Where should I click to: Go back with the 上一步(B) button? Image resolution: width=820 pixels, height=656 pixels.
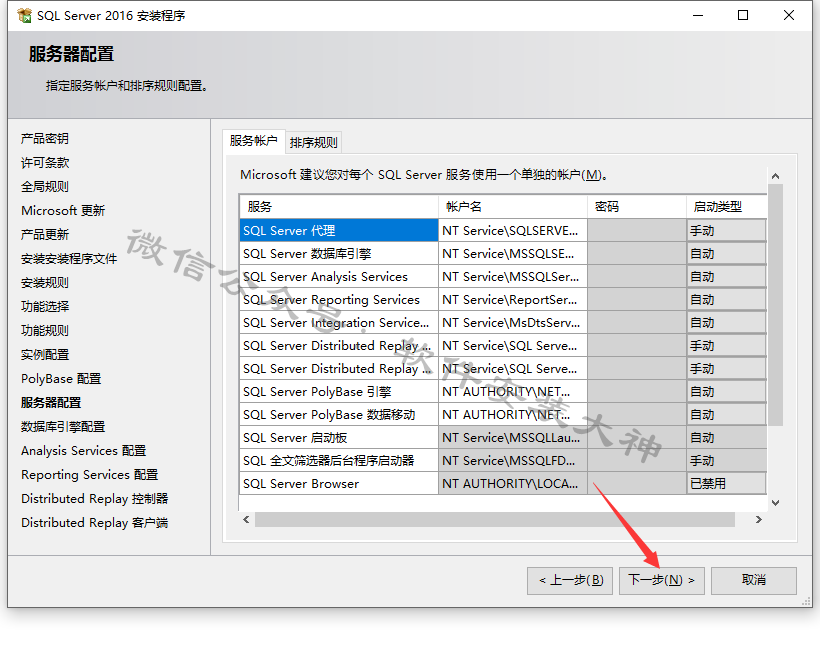[x=570, y=580]
